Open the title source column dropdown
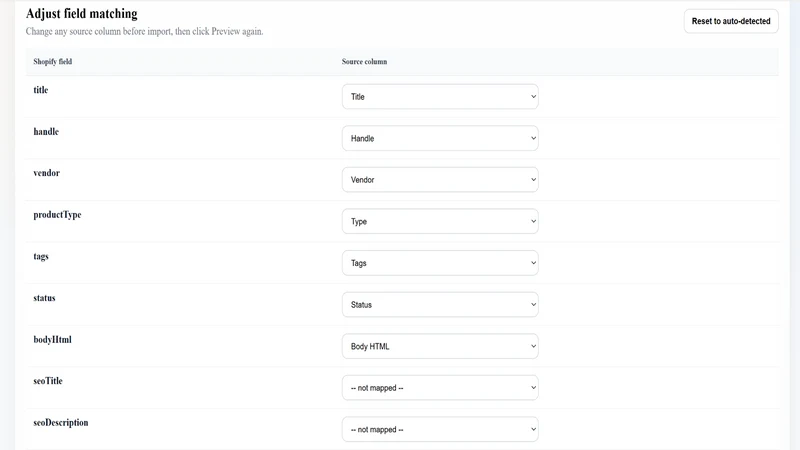This screenshot has width=800, height=450. [440, 97]
